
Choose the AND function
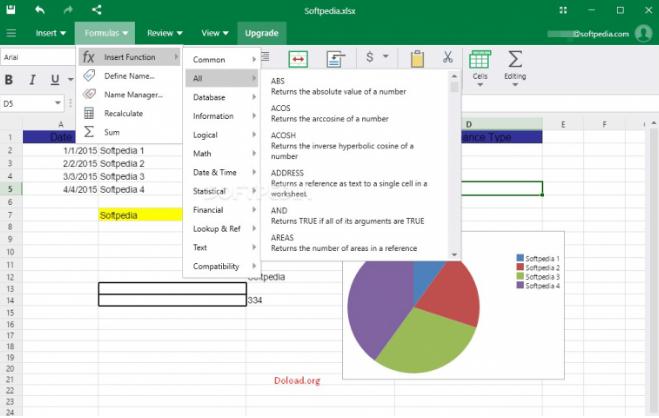355,216
